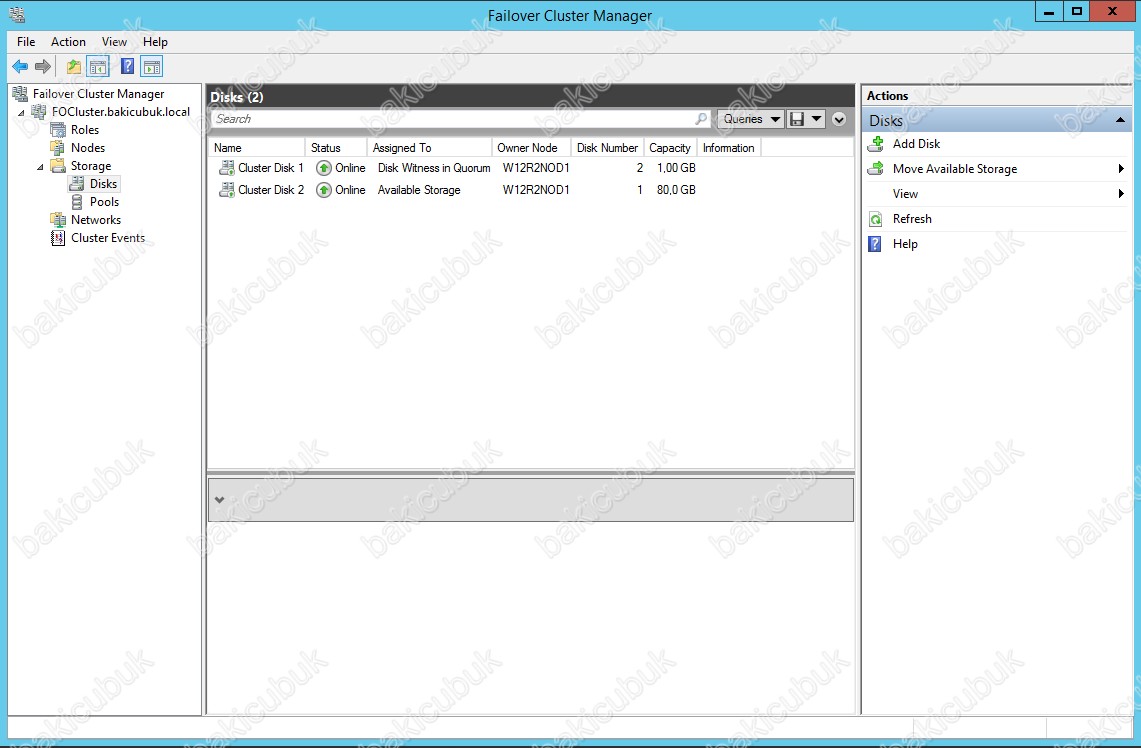Sort by the Assigned To column header
This screenshot has width=1141, height=748.
429,148
